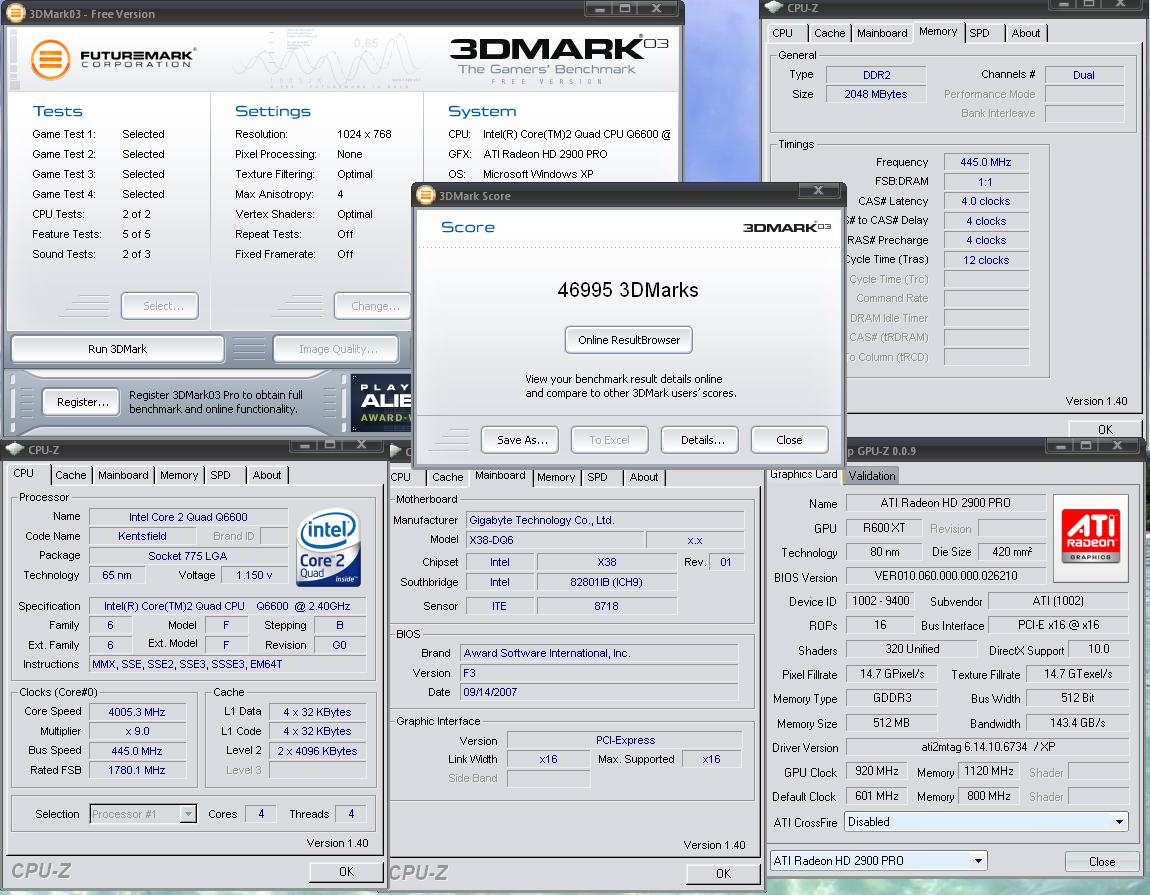This screenshot has width=1150, height=895.
Task: Click the Play Alien award banner thumbnail
Action: point(380,402)
